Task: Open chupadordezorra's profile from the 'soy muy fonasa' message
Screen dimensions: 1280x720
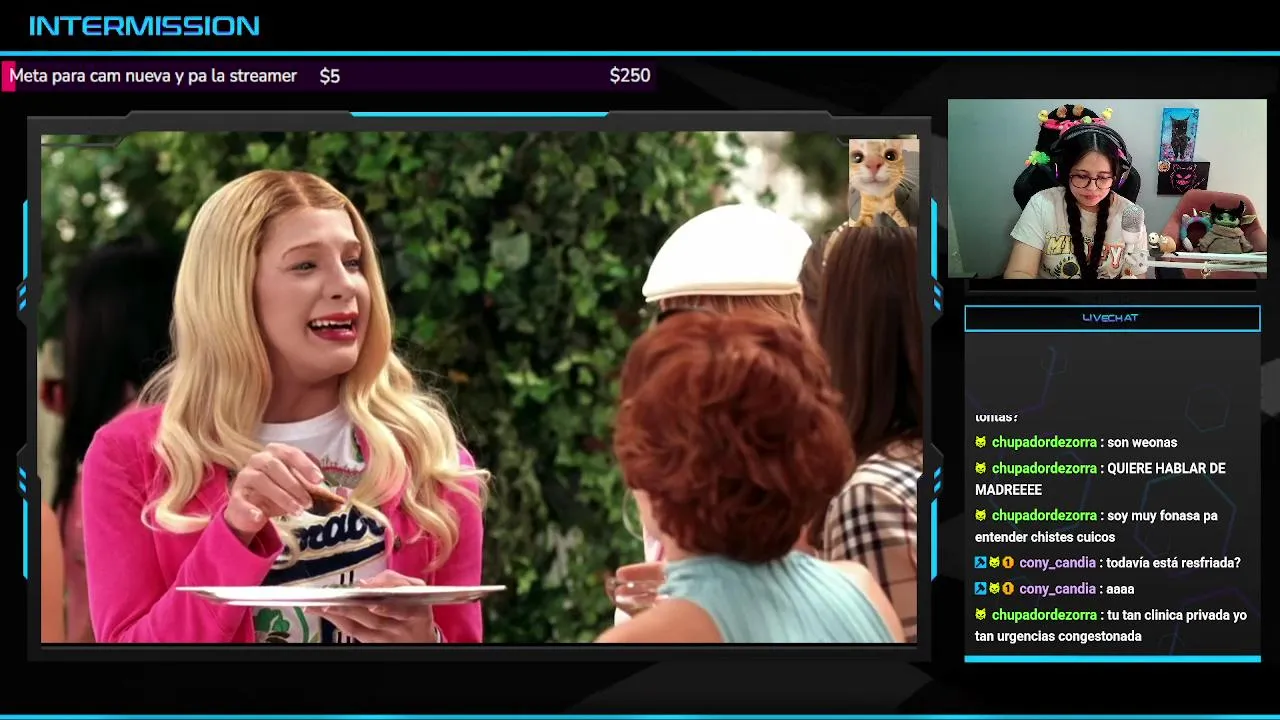Action: coord(1044,516)
